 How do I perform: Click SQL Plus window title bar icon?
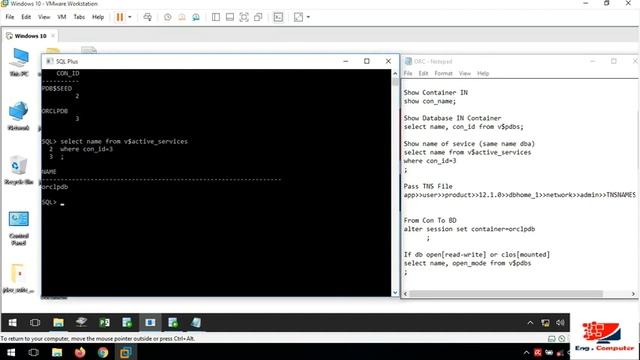[50, 61]
